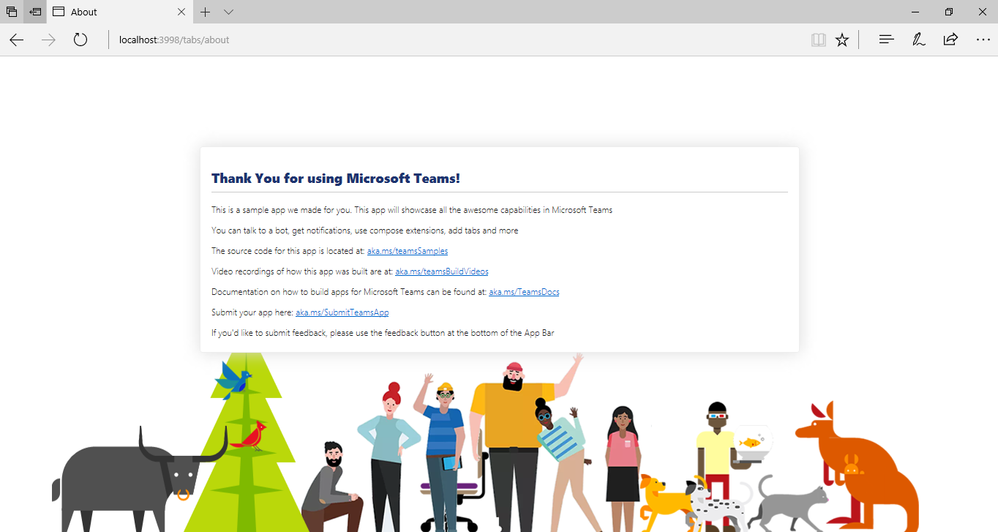Share this page via share icon
This screenshot has width=998, height=532.
[x=950, y=39]
